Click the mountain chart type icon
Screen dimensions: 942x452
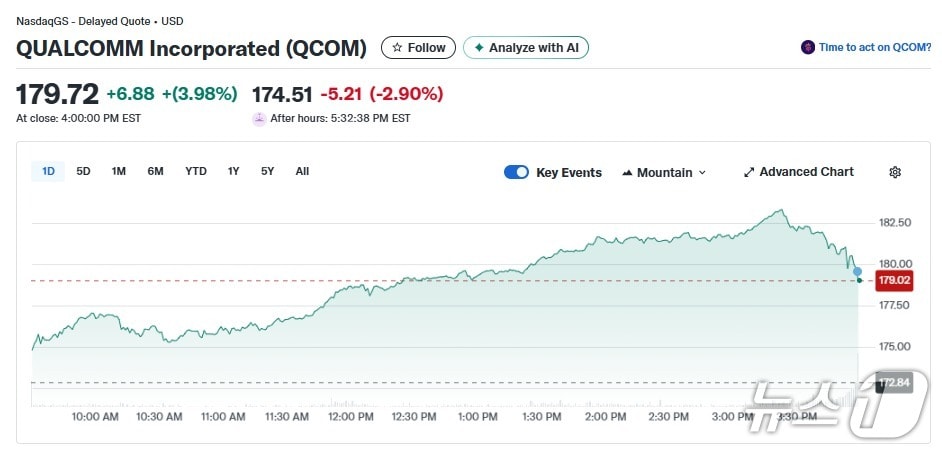coord(627,173)
